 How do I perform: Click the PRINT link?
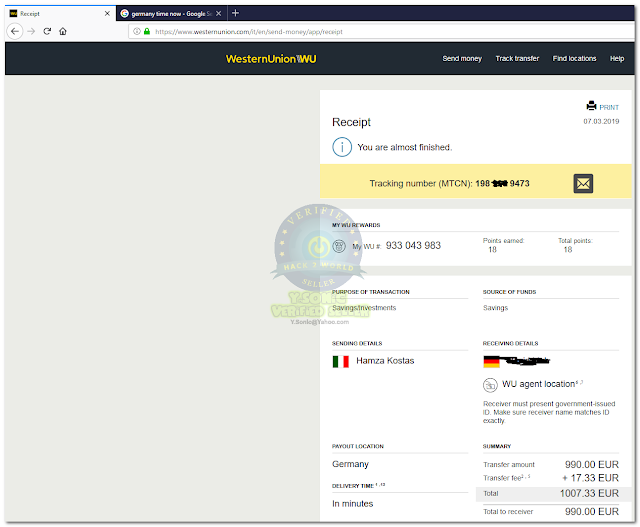pyautogui.click(x=609, y=107)
